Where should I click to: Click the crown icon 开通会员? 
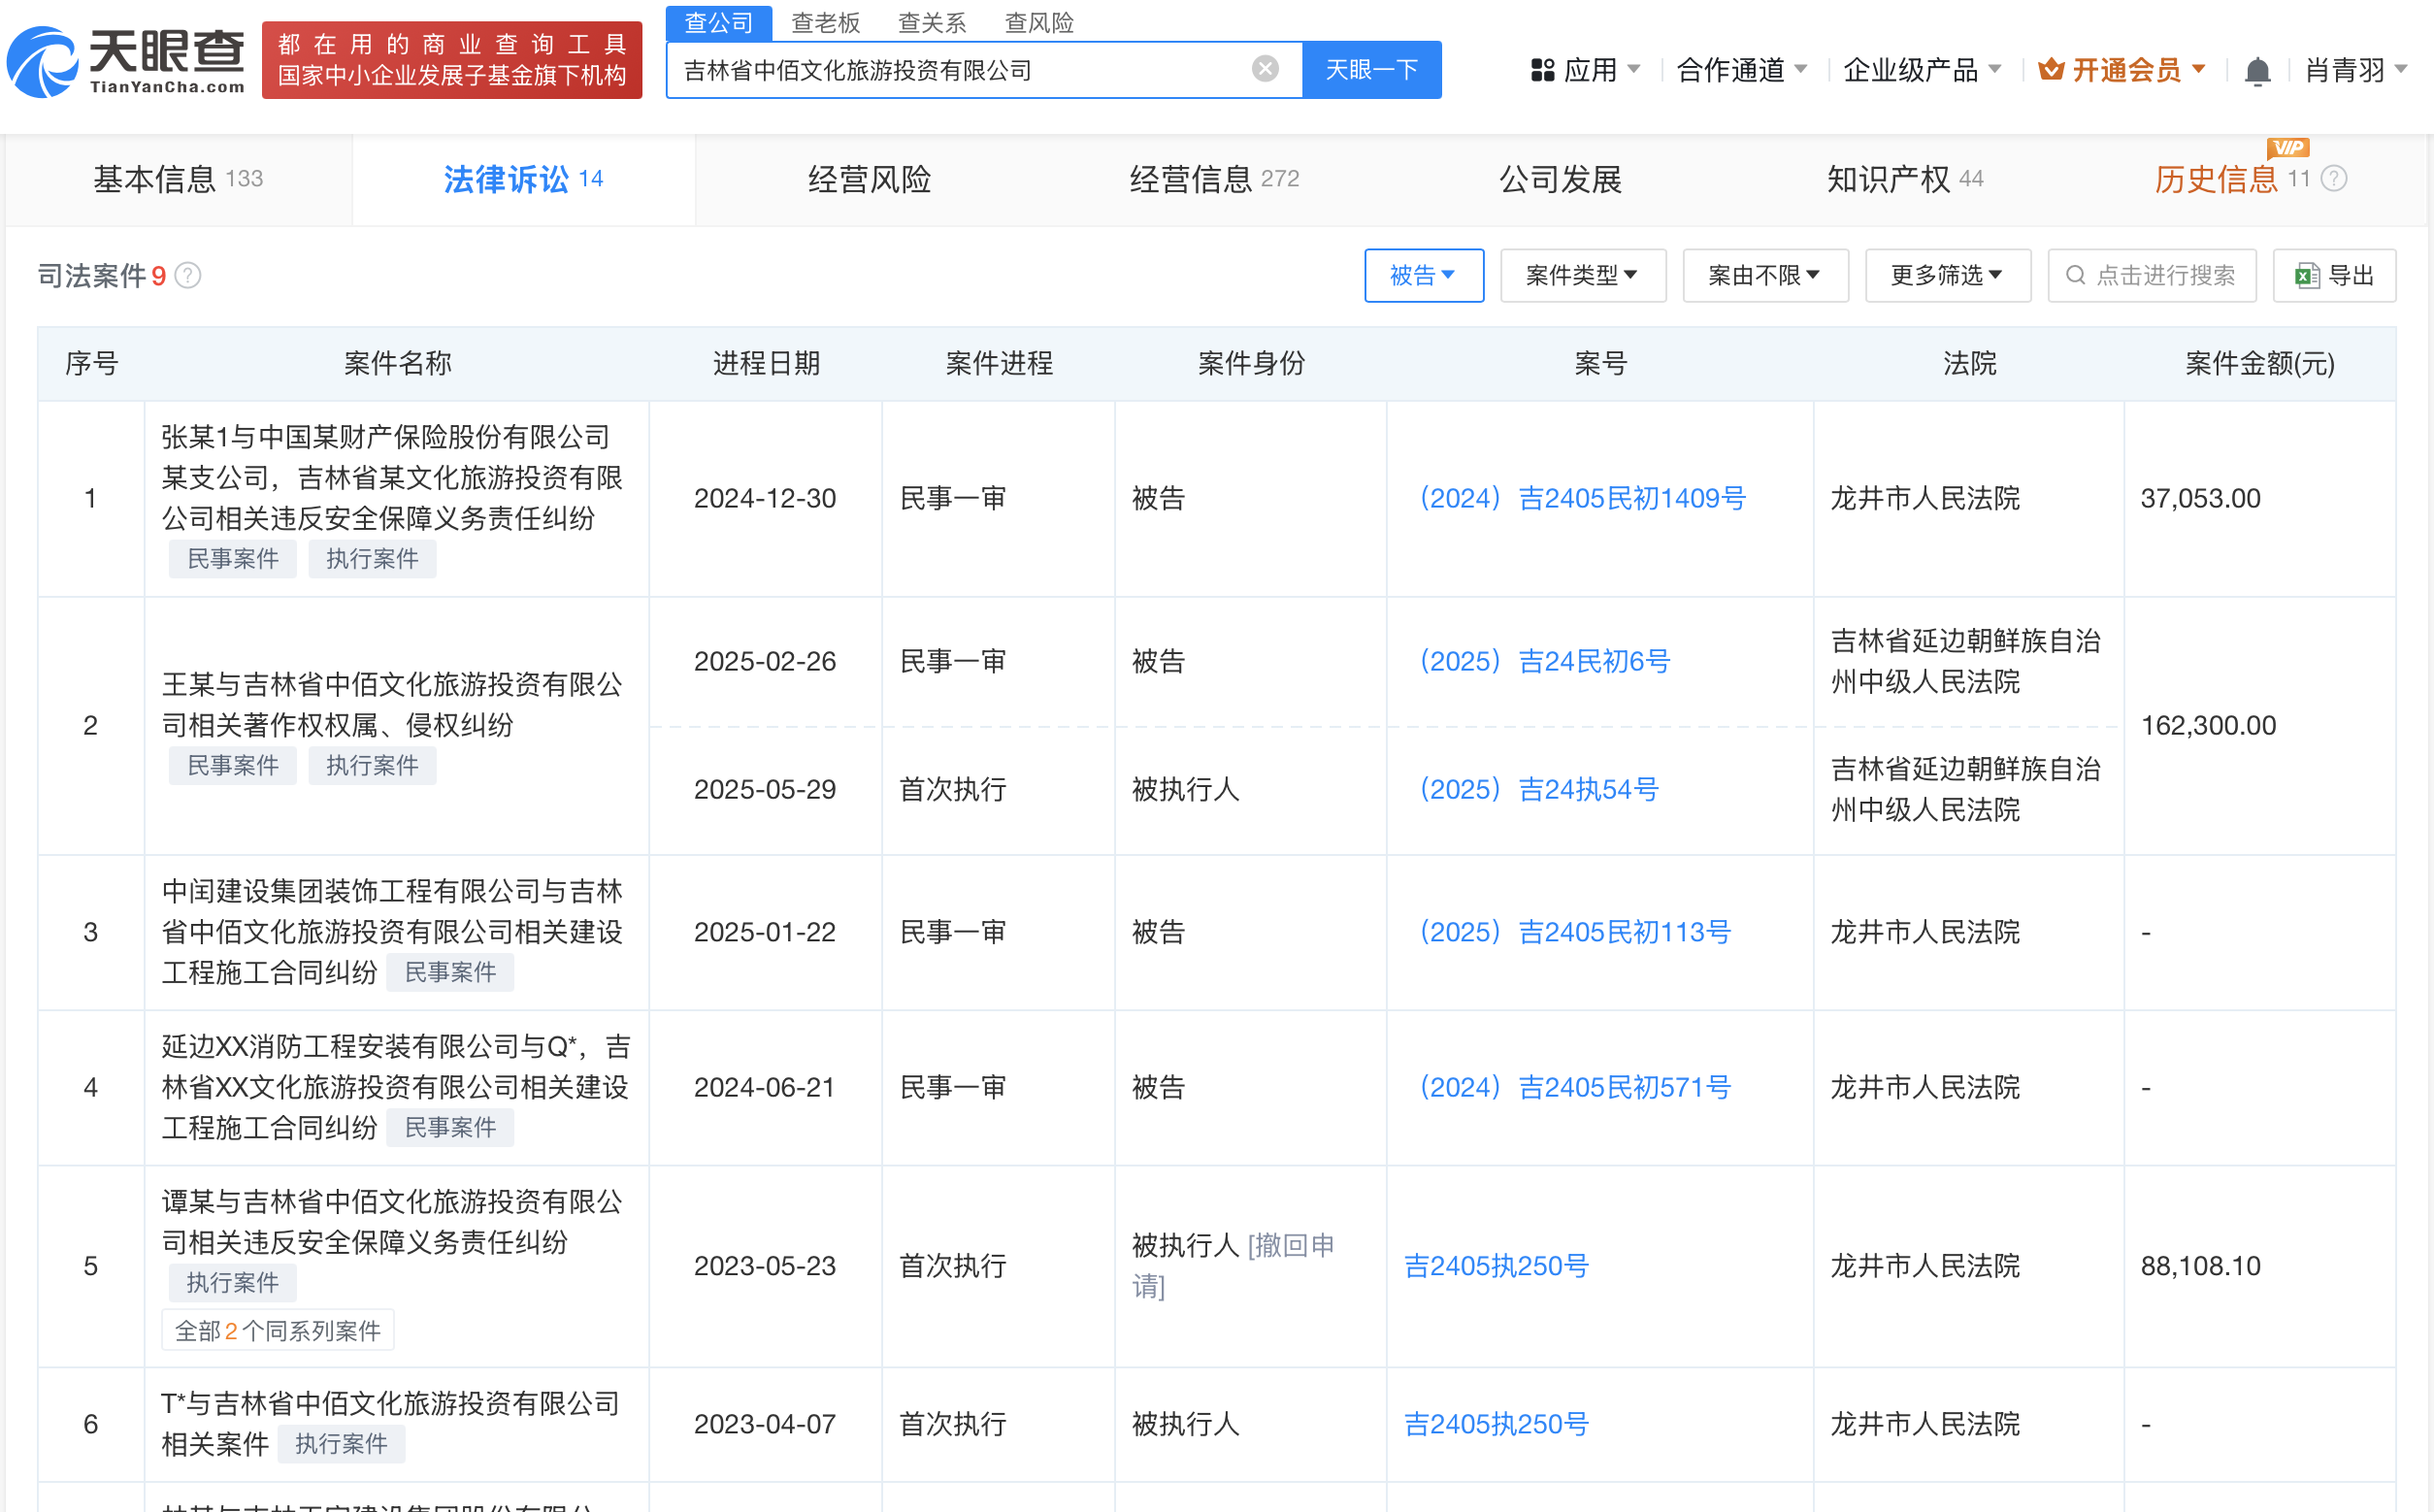point(2050,70)
